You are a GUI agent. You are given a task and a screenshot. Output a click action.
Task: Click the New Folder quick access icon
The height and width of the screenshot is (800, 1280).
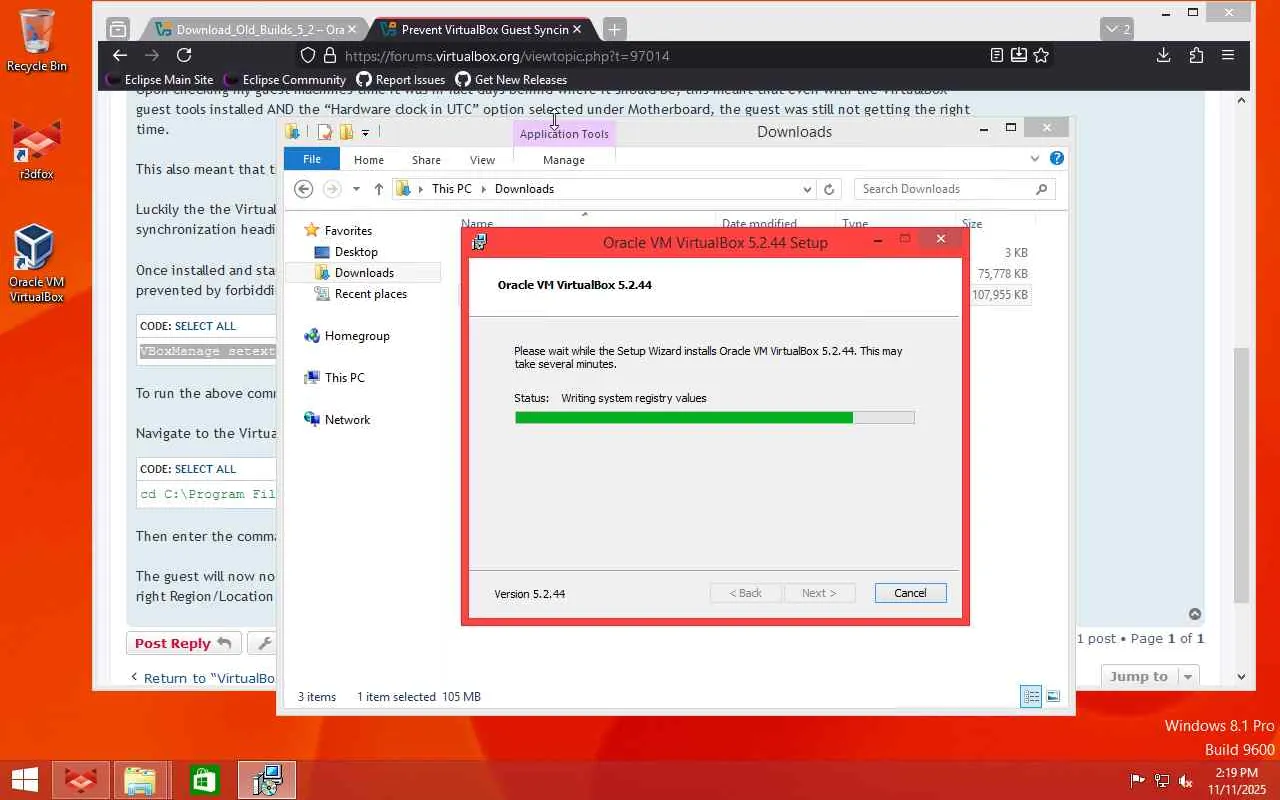coord(346,132)
